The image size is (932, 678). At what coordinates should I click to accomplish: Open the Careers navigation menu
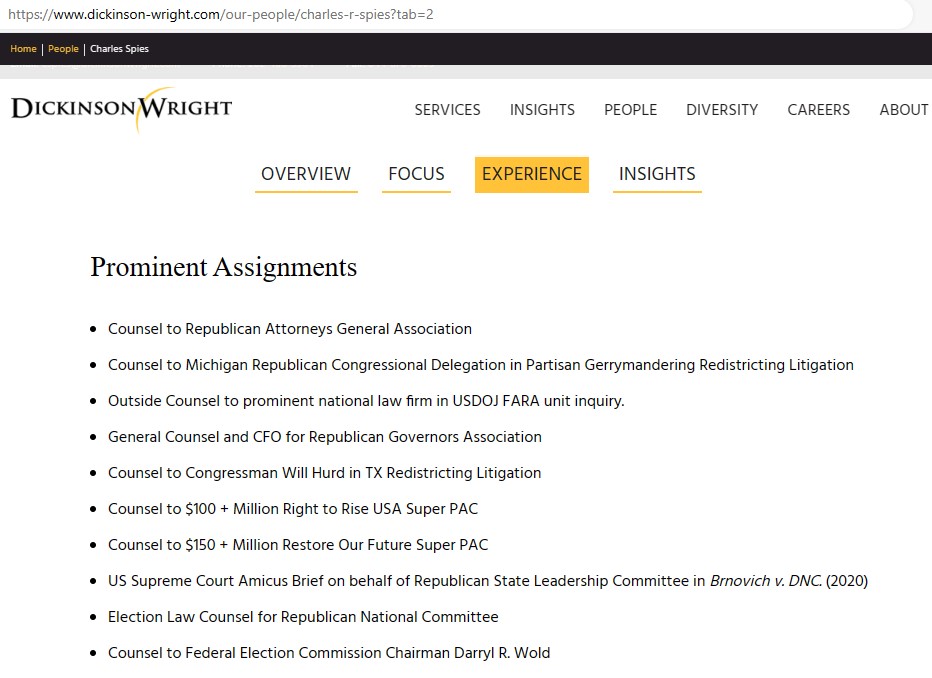818,110
